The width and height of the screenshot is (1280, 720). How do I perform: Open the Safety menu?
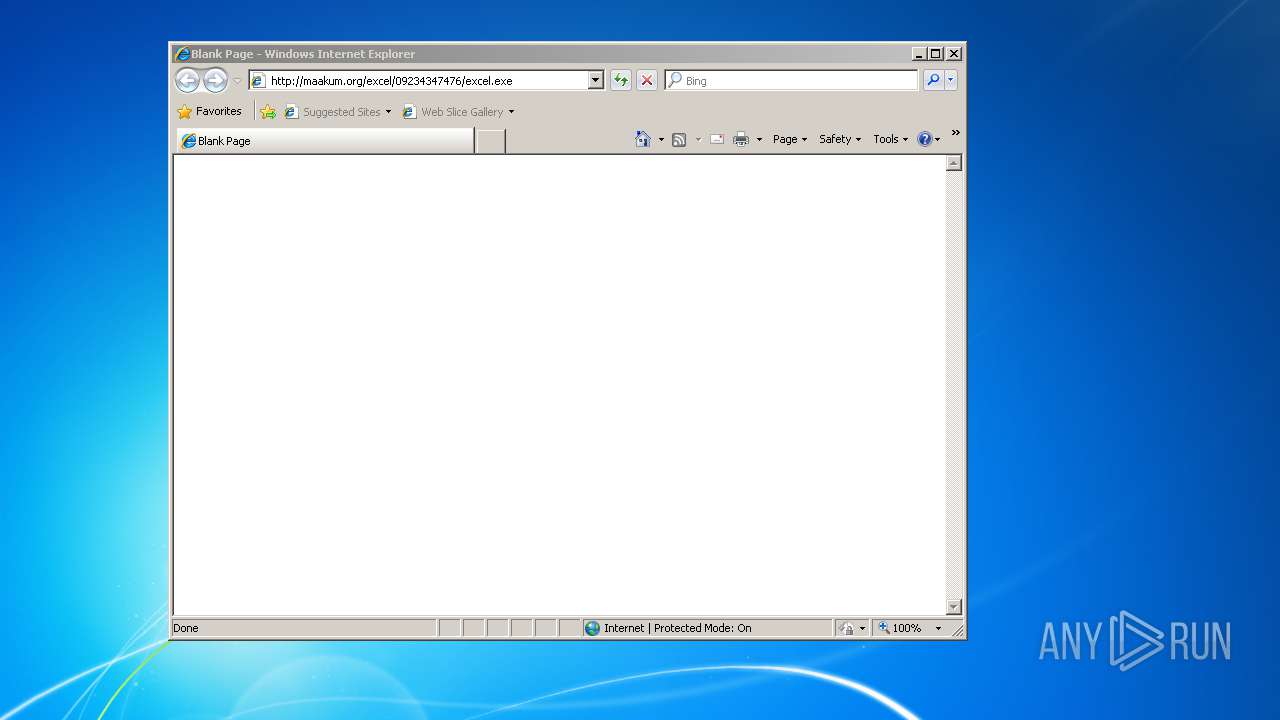click(x=840, y=140)
